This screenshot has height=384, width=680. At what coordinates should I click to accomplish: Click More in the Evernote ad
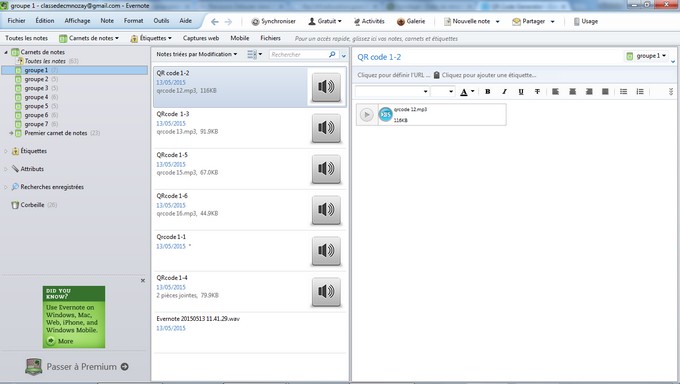(x=60, y=341)
